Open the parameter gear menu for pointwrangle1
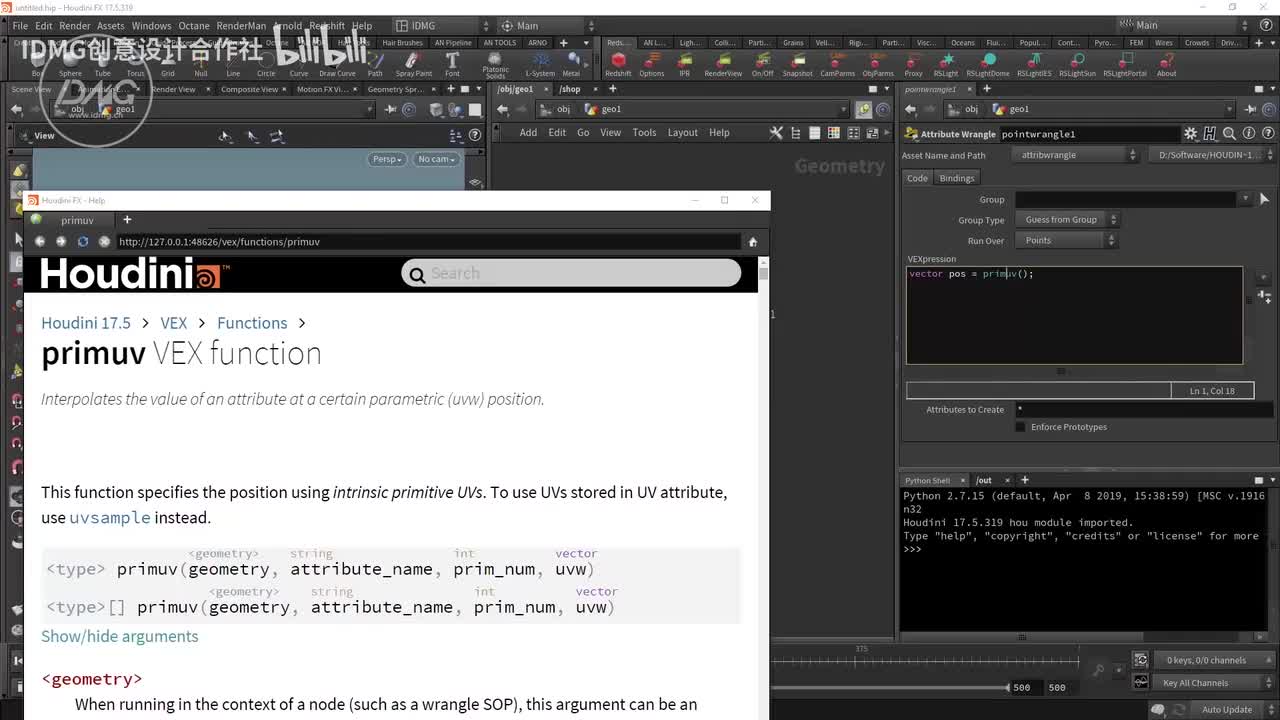 tap(1190, 134)
